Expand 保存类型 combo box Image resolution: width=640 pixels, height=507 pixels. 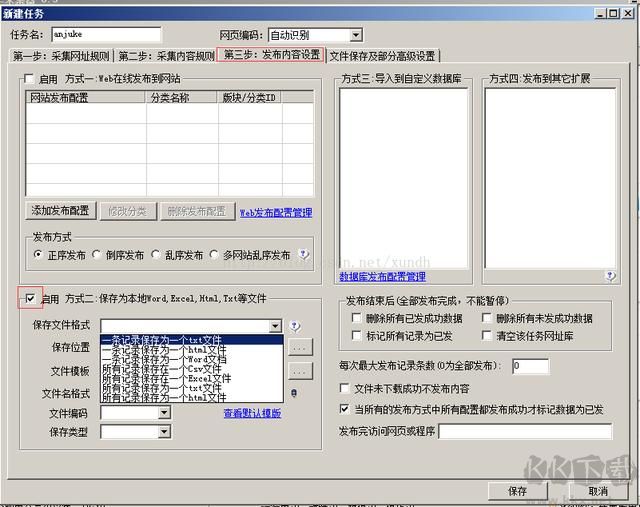click(164, 431)
